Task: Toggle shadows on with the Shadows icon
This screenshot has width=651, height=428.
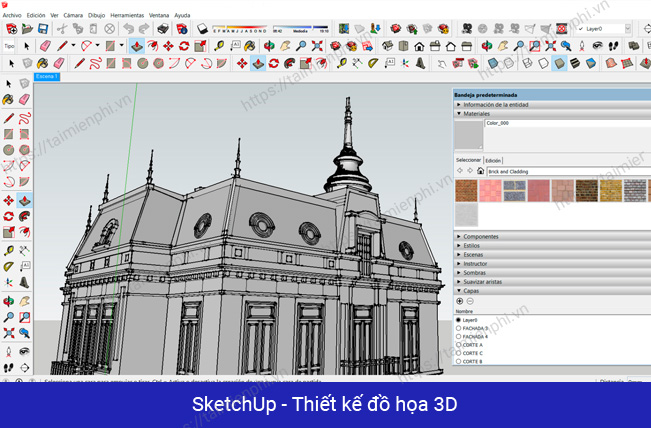Action: (202, 29)
